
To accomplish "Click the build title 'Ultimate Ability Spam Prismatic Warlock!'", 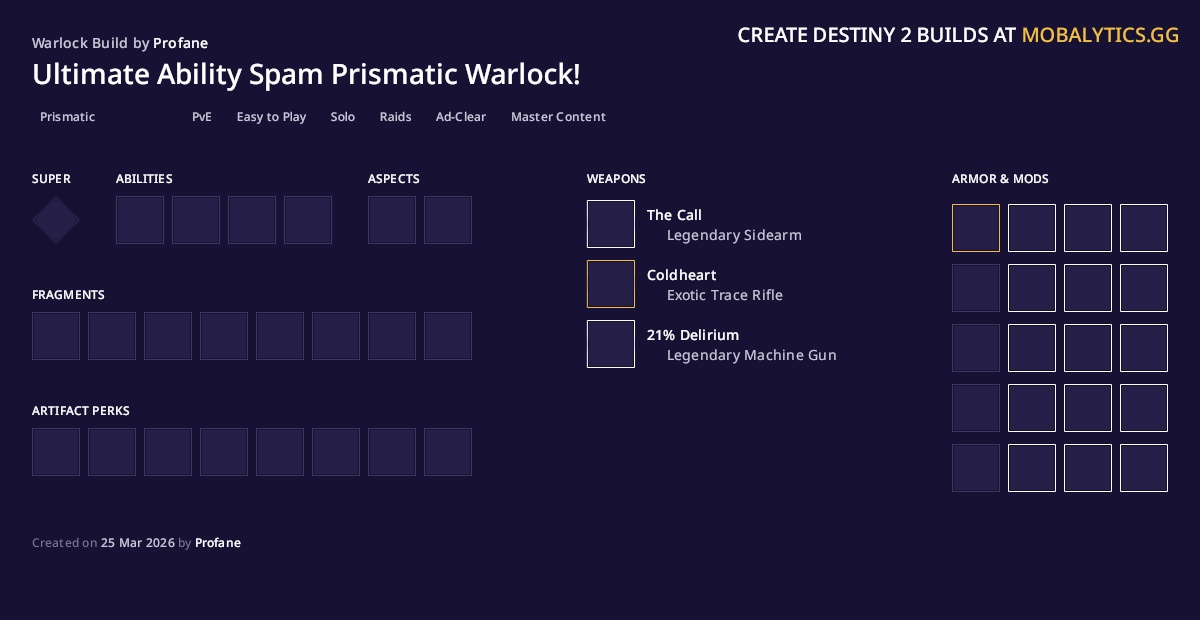I will (306, 75).
